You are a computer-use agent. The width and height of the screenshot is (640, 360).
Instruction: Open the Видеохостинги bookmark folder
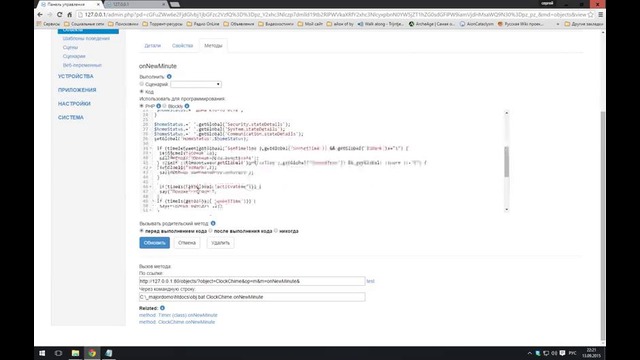276,24
